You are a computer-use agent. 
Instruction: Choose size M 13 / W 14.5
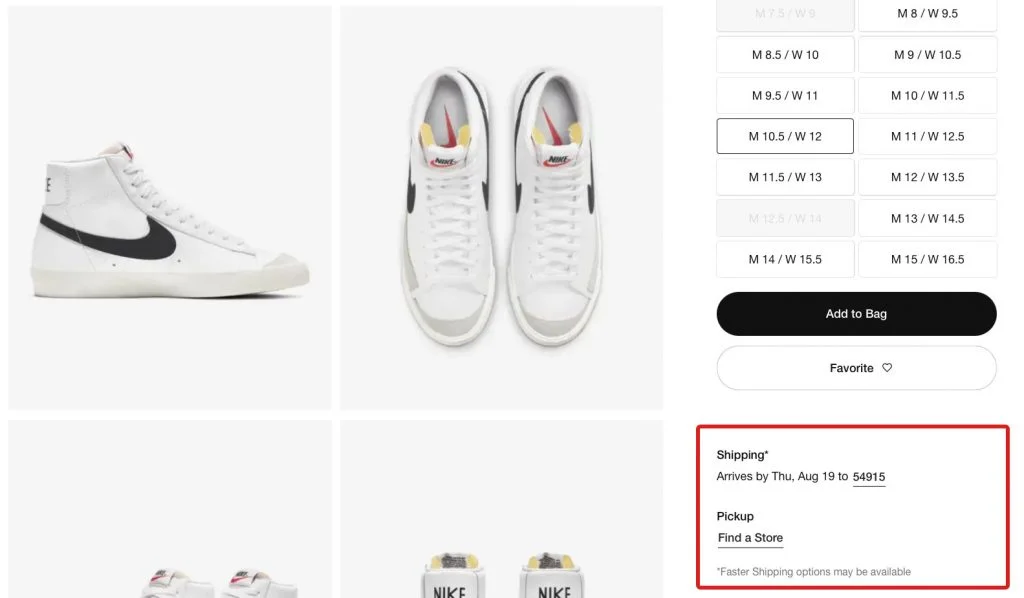(x=927, y=218)
